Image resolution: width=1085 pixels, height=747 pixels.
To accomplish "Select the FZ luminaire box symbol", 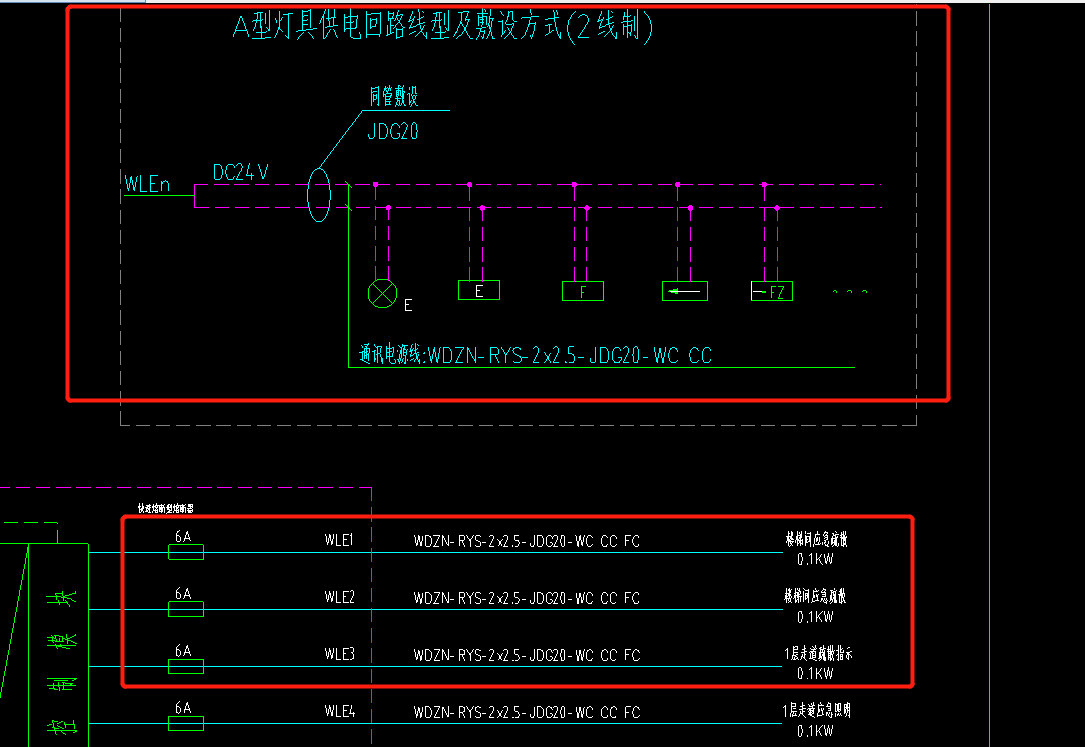I will tap(772, 291).
